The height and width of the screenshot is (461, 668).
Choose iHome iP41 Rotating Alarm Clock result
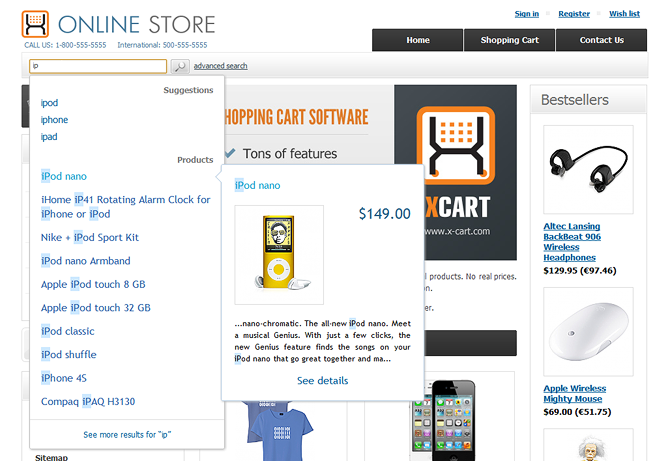coord(126,207)
